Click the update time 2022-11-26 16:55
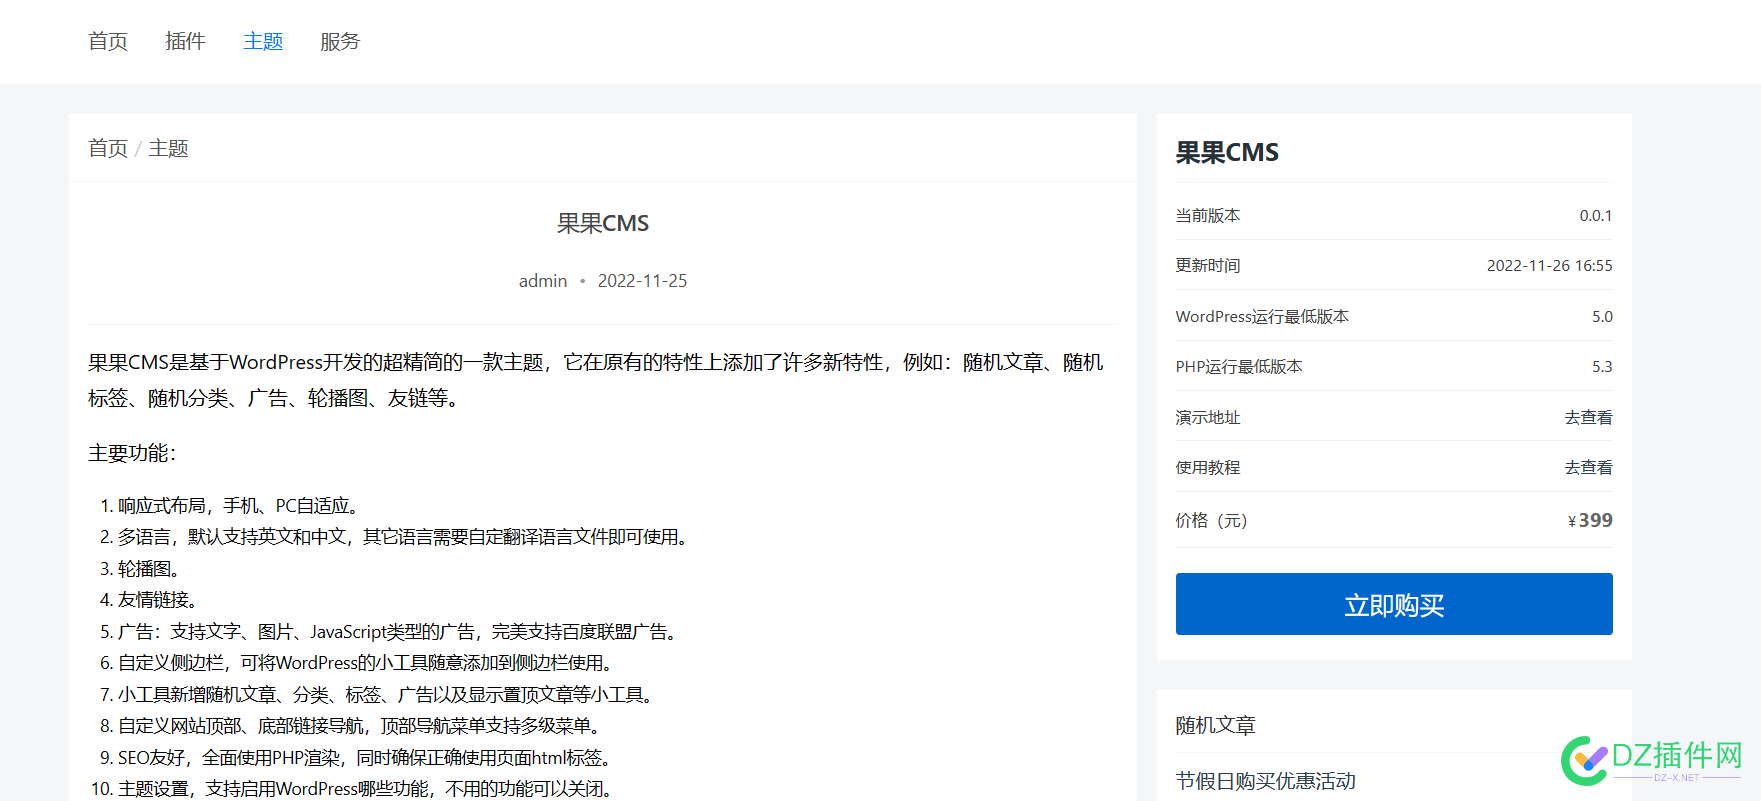Viewport: 1761px width, 801px height. (x=1549, y=265)
